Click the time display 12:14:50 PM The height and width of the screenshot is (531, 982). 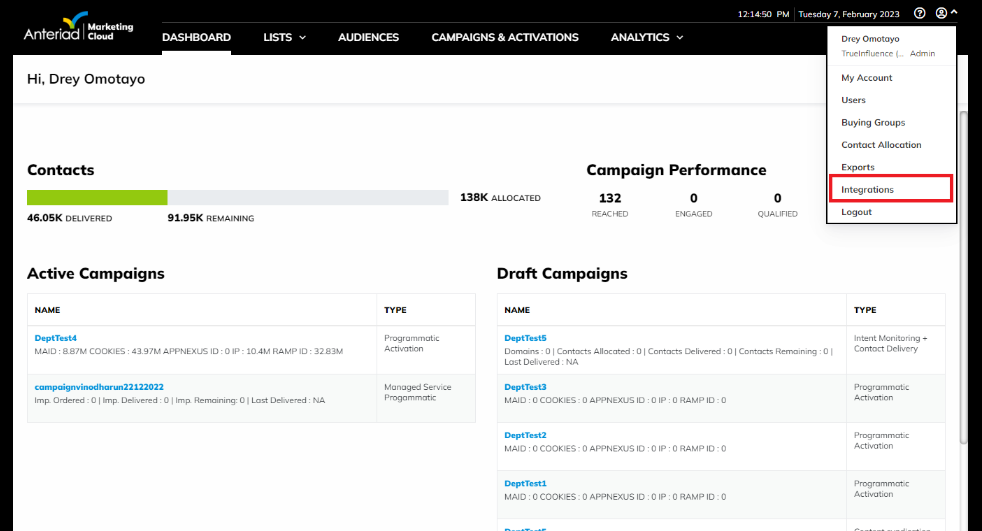click(x=763, y=14)
